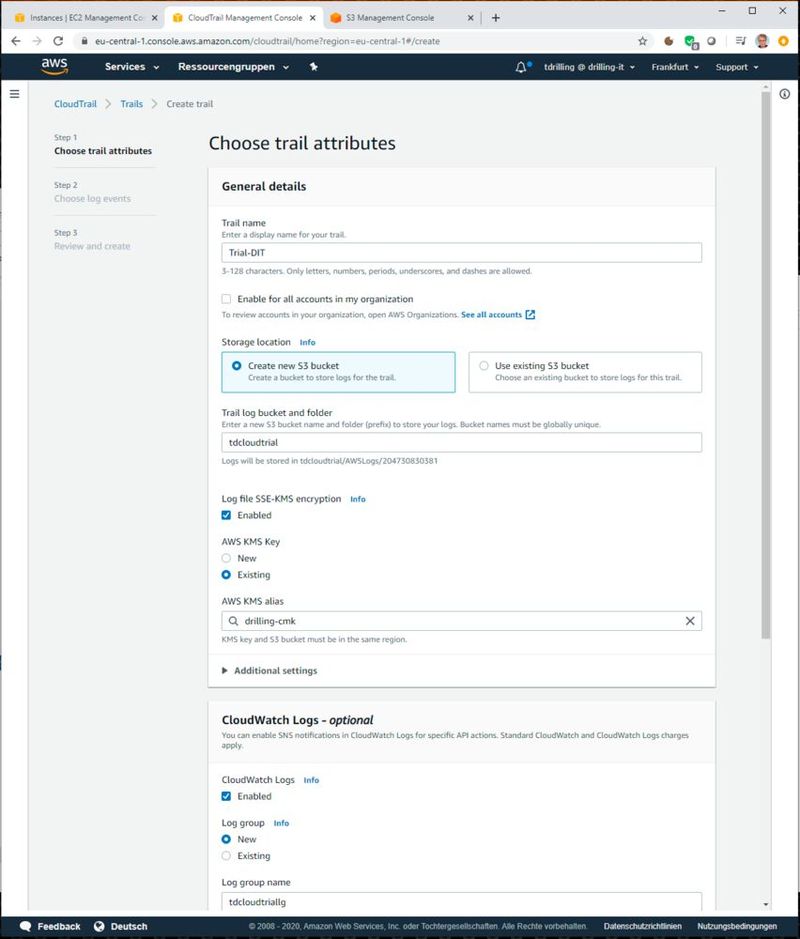The width and height of the screenshot is (800, 939).
Task: Open the hamburger side navigation menu
Action: [x=15, y=94]
